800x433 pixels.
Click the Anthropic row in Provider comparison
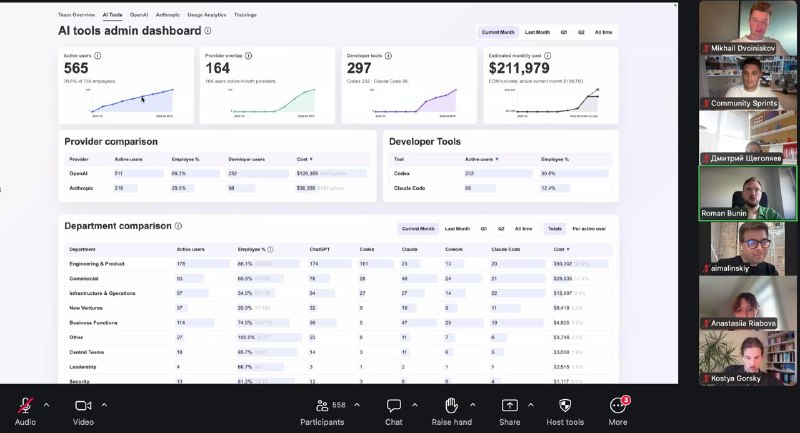tap(217, 188)
